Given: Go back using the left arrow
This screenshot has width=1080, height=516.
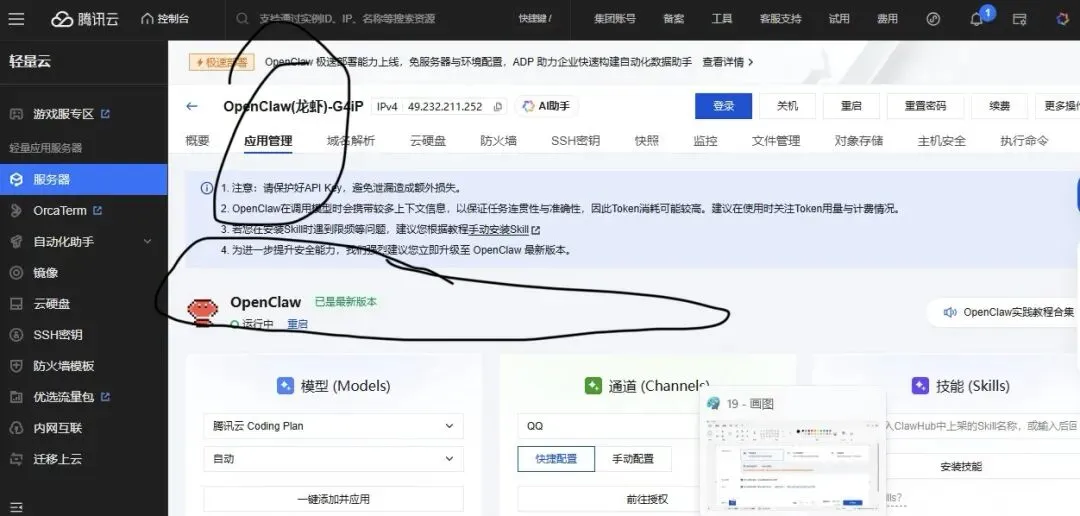Looking at the screenshot, I should [191, 106].
